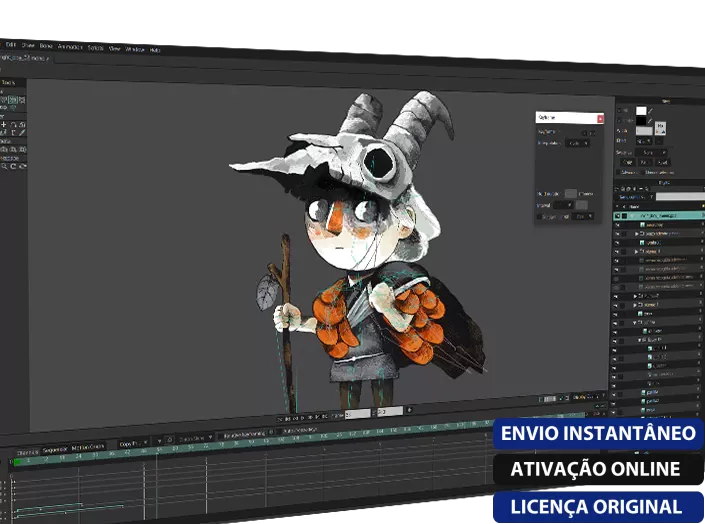
Task: Switch to the Channels timeline tab
Action: coord(27,451)
